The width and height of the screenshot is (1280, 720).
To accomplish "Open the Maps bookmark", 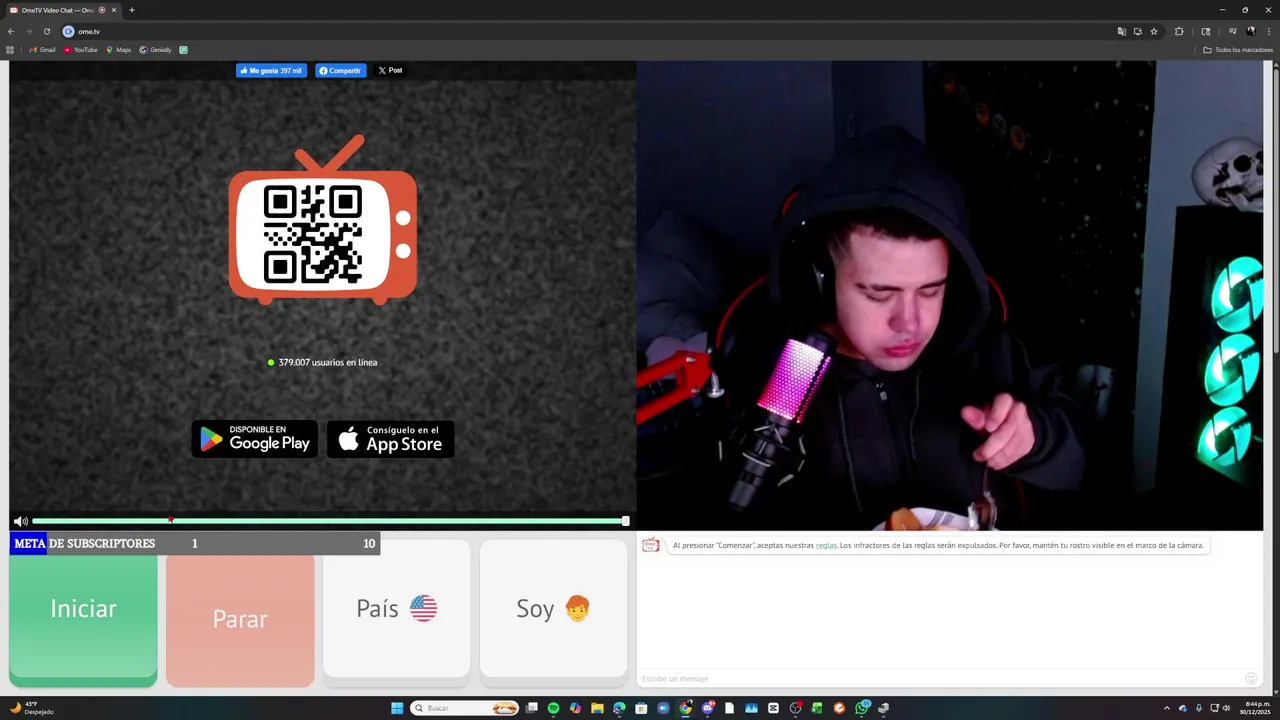I will (118, 50).
